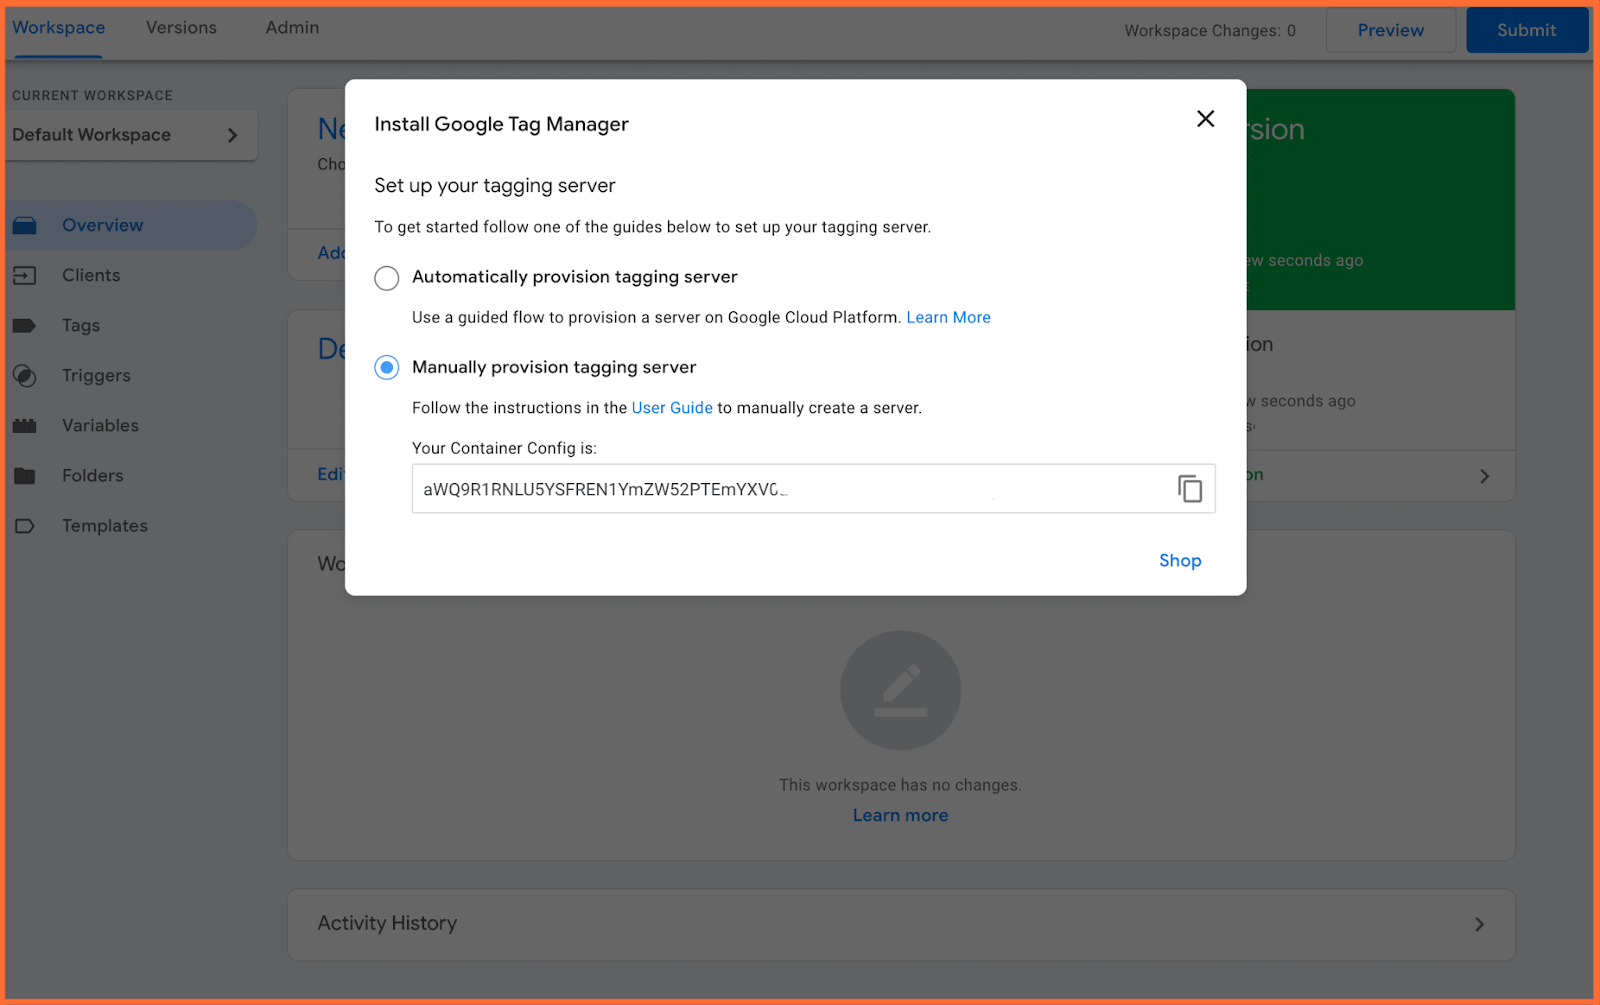Expand the Activity History section

pos(1479,924)
